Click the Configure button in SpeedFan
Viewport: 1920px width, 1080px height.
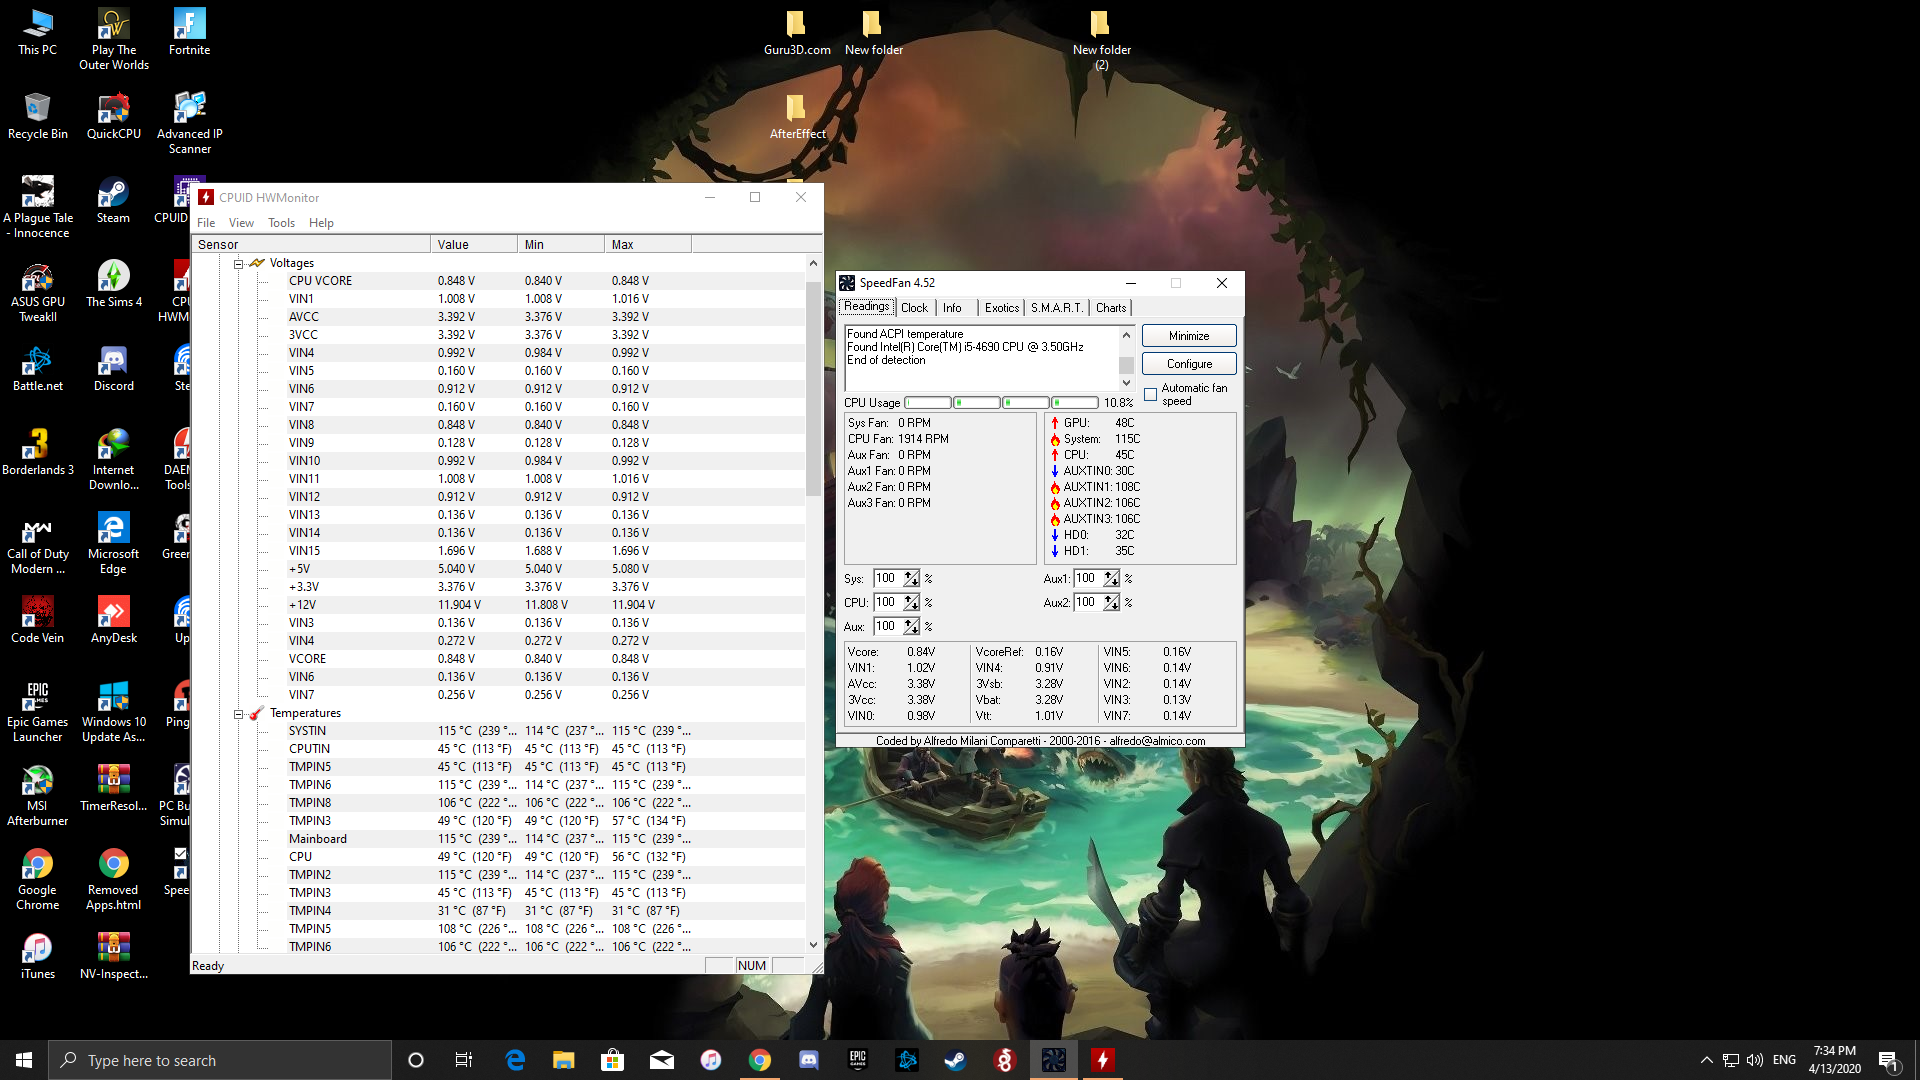(x=1189, y=364)
